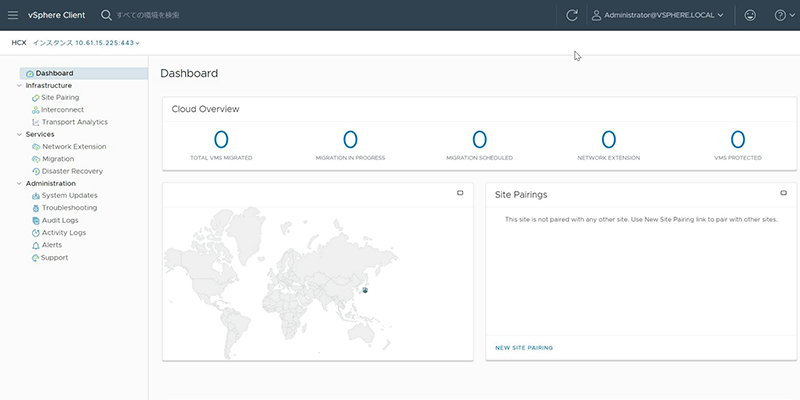The image size is (800, 400).
Task: Click the Activity Logs clock icon
Action: tap(36, 233)
